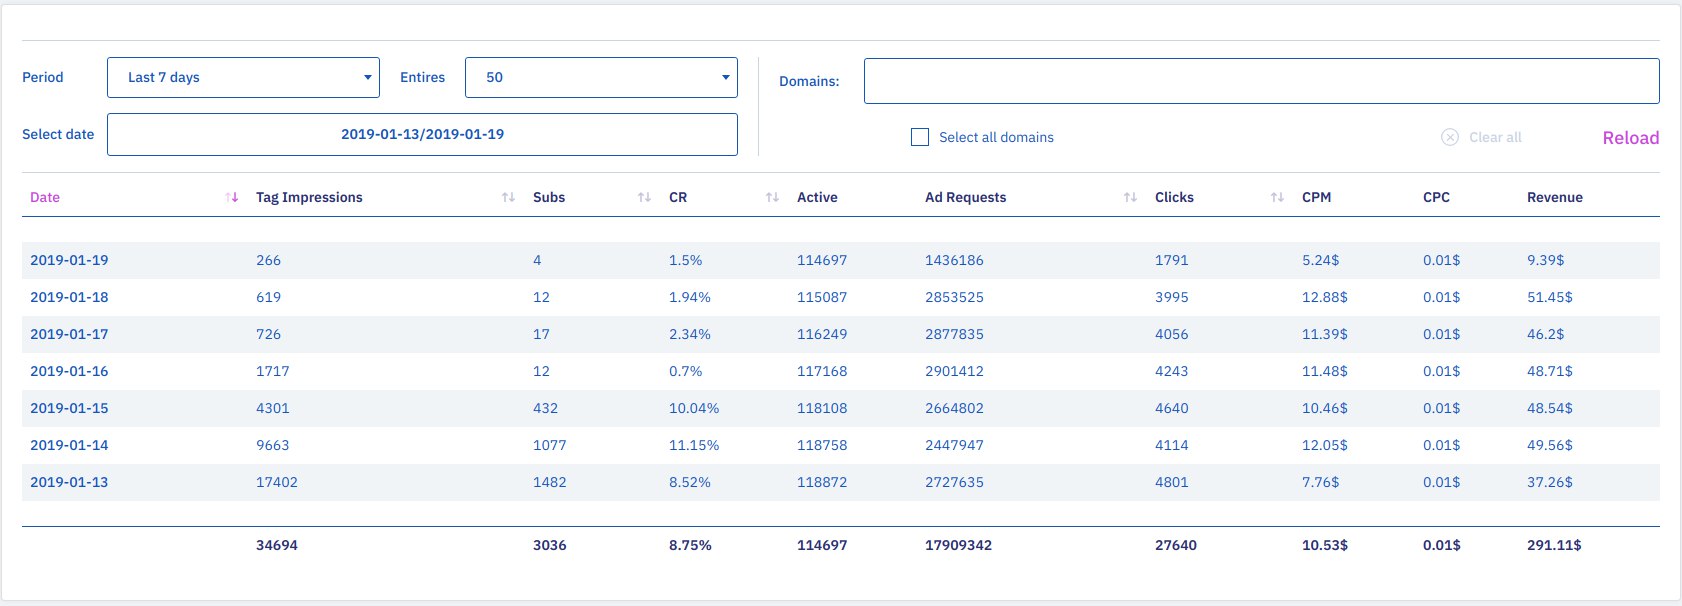
Task: Select the 2019-01-15 date cell
Action: [69, 408]
